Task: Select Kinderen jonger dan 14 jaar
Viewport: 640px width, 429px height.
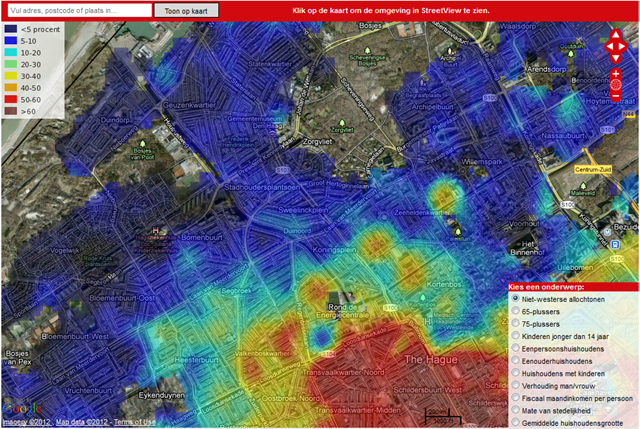Action: (515, 340)
